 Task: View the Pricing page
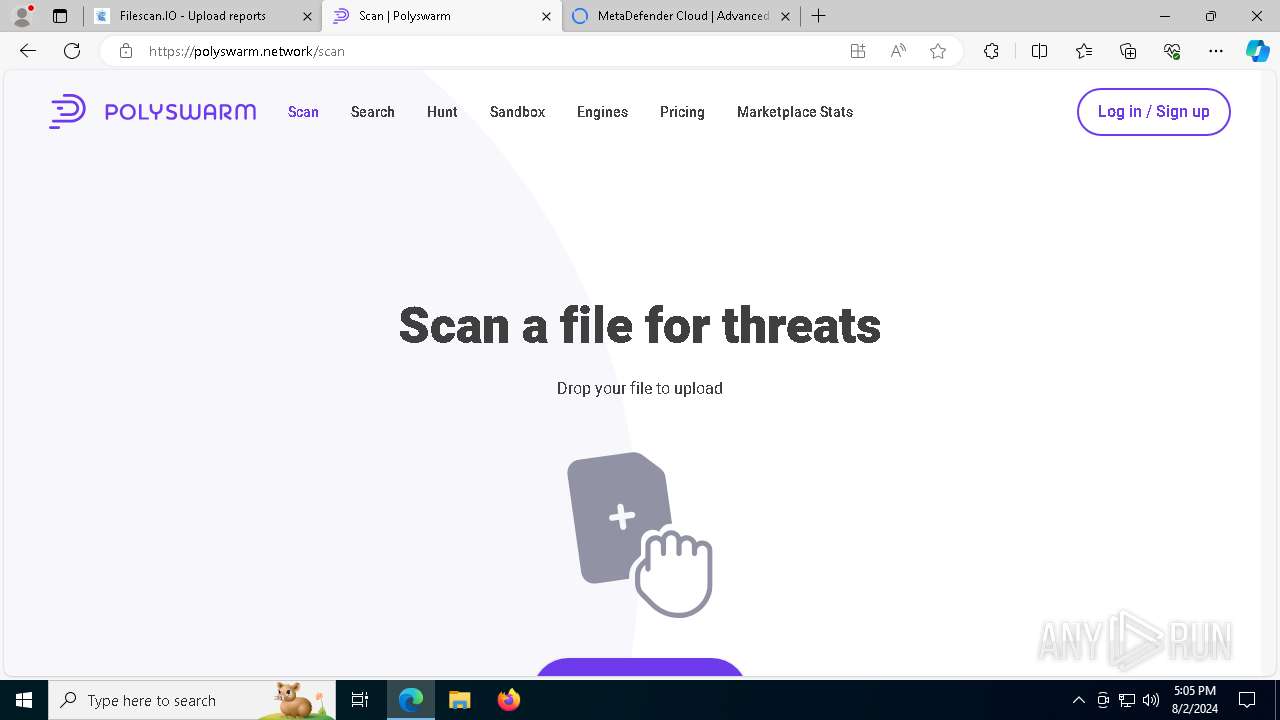[682, 112]
